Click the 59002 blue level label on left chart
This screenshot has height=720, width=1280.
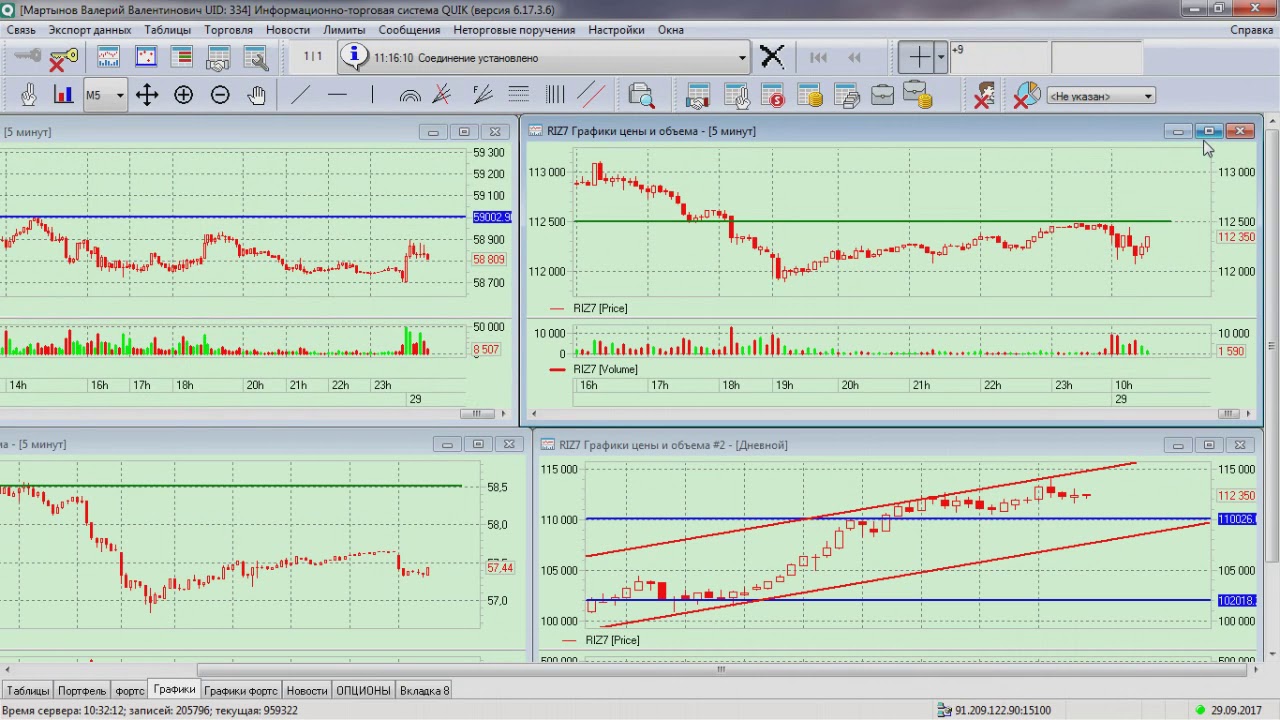(x=492, y=217)
